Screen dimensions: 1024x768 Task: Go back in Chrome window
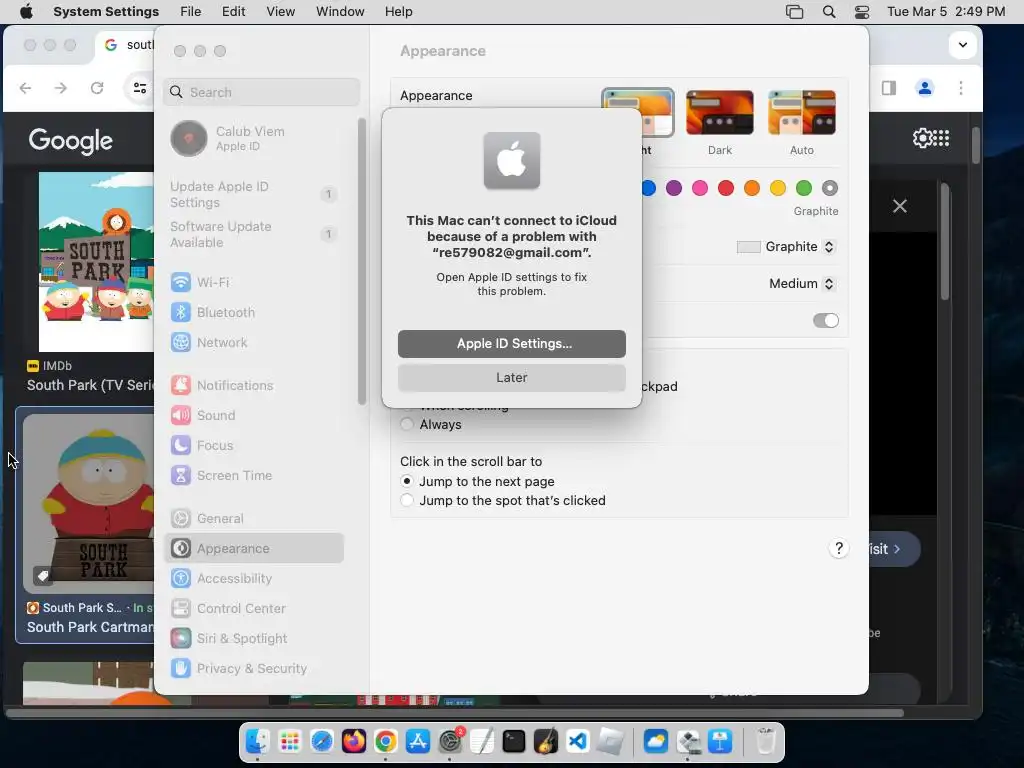tap(25, 88)
